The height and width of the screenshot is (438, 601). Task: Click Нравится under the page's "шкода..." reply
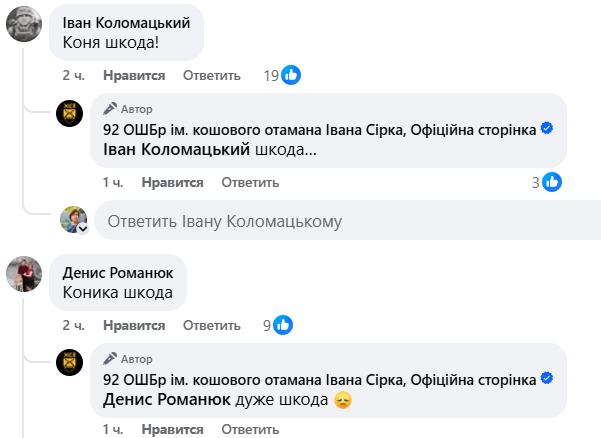point(172,182)
